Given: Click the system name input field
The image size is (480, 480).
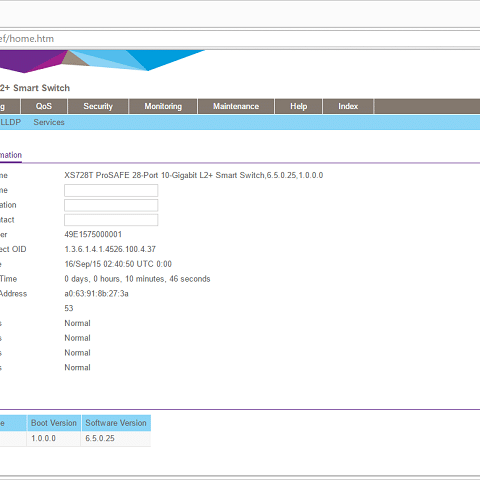Looking at the screenshot, I should (111, 190).
